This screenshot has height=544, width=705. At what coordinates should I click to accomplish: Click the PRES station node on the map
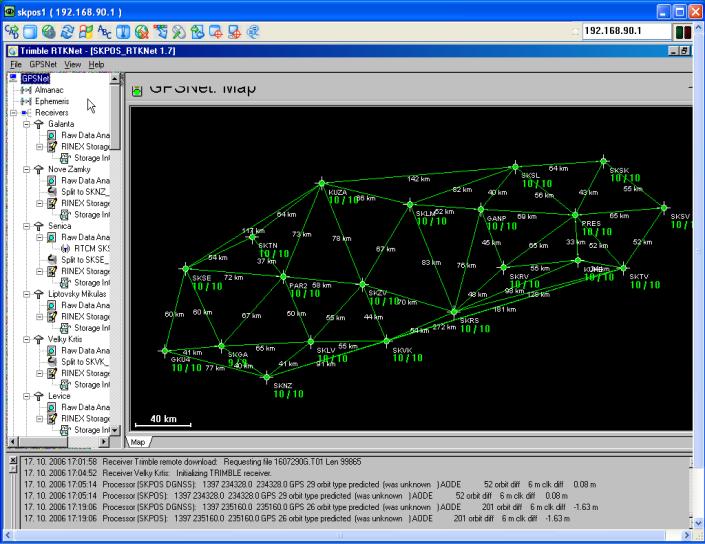[575, 215]
